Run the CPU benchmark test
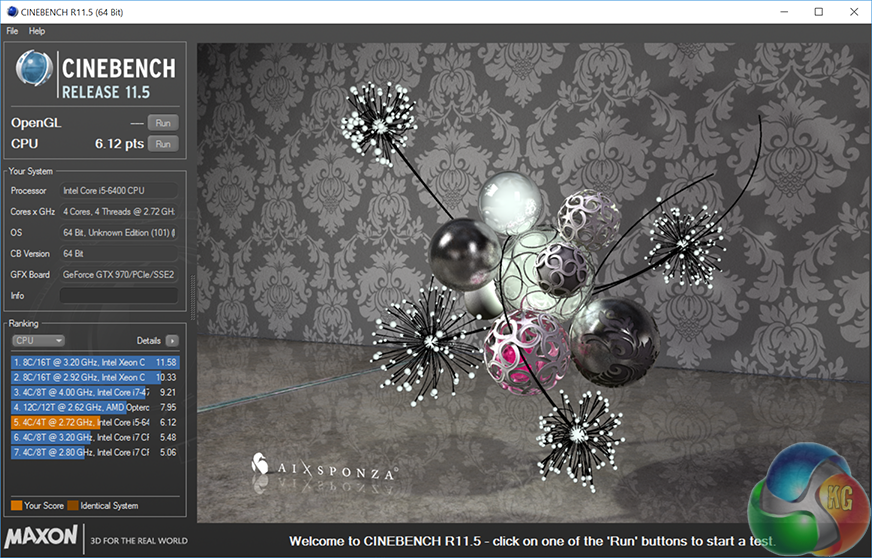 162,144
